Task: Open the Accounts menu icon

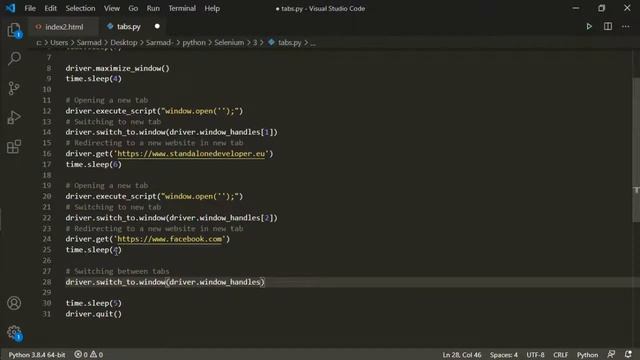Action: (x=14, y=303)
